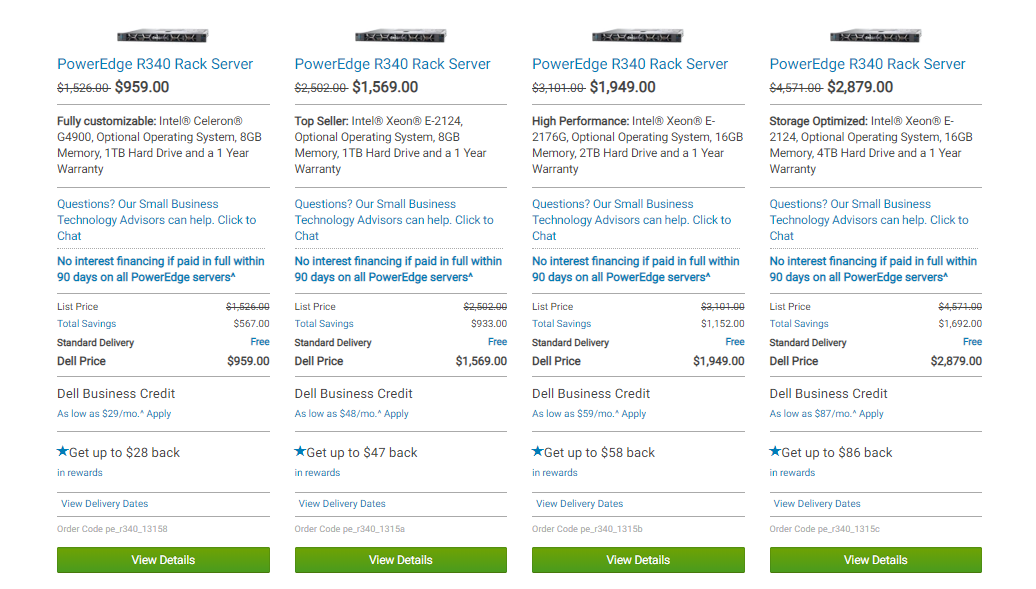The height and width of the screenshot is (589, 1036).
Task: Click the $1,569.00 server product thumbnail image
Action: (400, 36)
